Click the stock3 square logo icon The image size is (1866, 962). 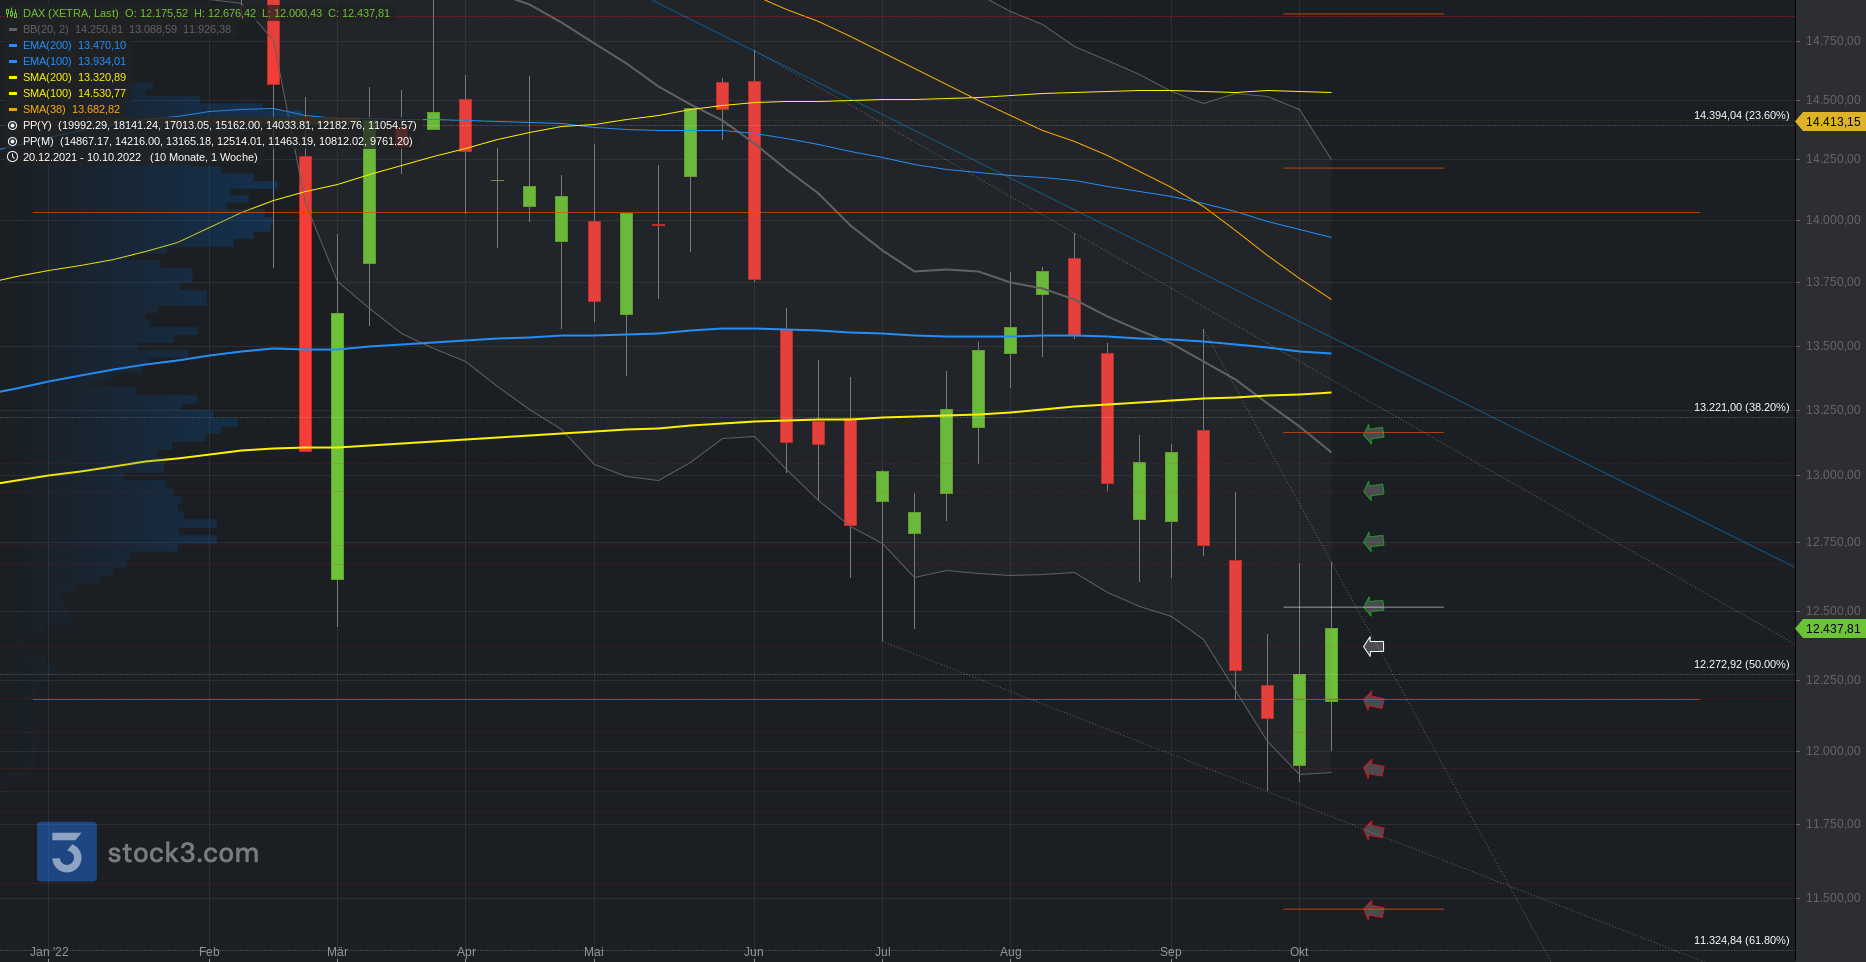tap(67, 852)
